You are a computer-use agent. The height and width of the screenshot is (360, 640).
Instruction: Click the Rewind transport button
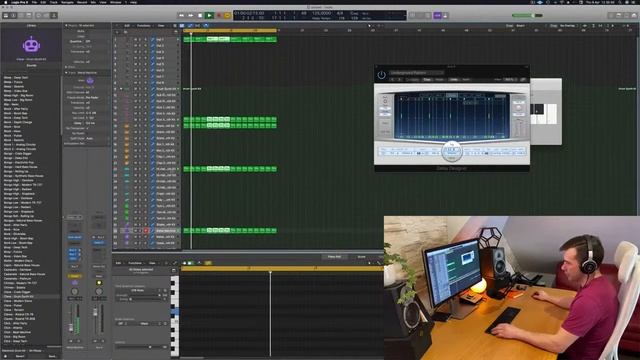(x=181, y=16)
